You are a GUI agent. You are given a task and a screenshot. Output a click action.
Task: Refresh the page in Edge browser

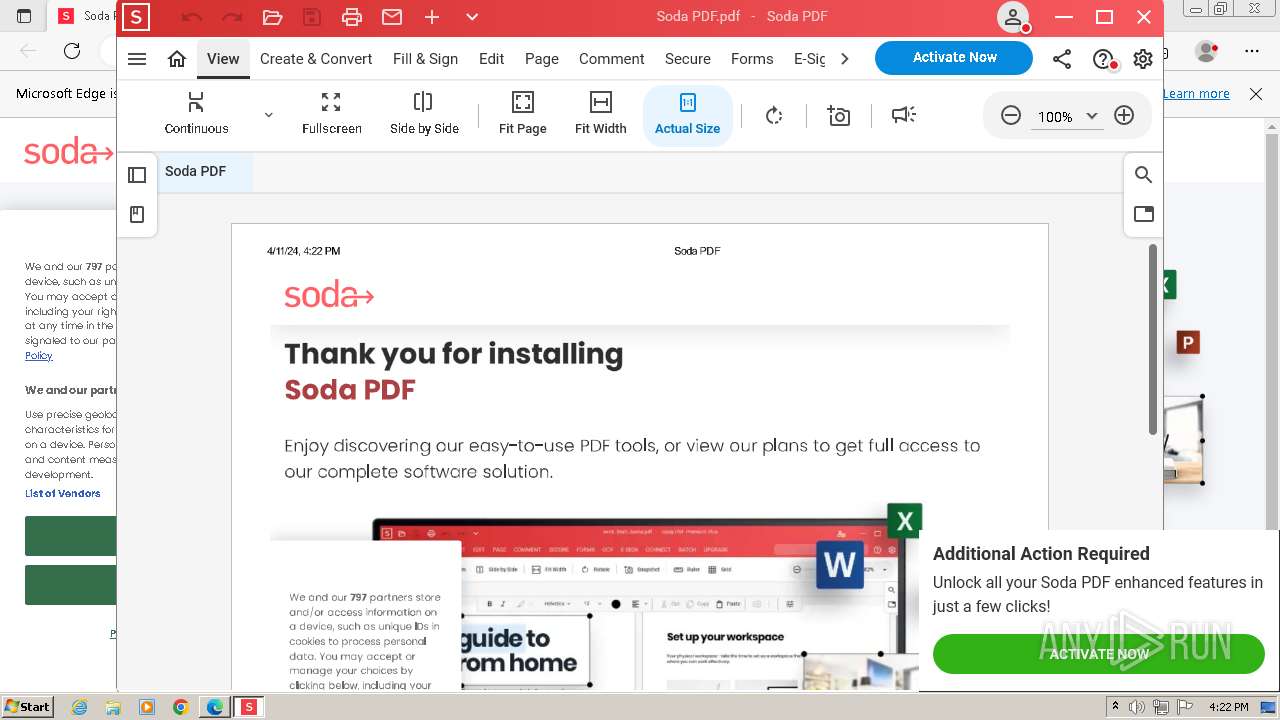pos(72,51)
